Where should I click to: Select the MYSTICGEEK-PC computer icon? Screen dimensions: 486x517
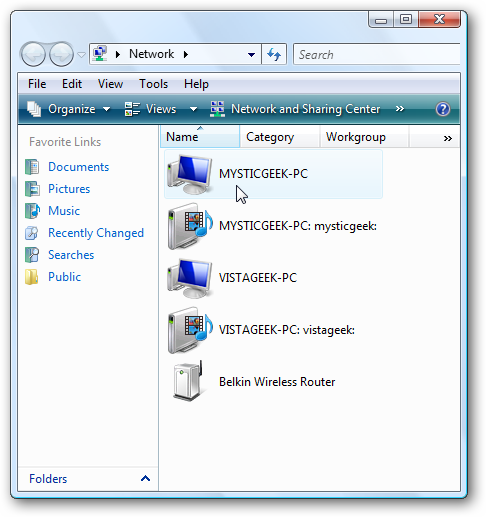190,174
